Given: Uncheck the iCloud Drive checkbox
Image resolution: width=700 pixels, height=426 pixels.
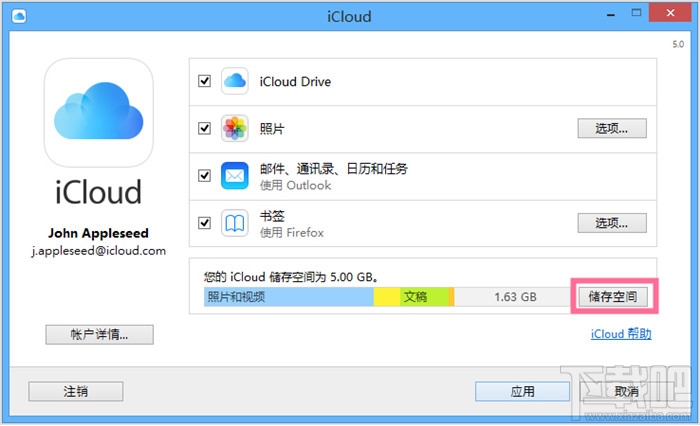Looking at the screenshot, I should coord(204,81).
